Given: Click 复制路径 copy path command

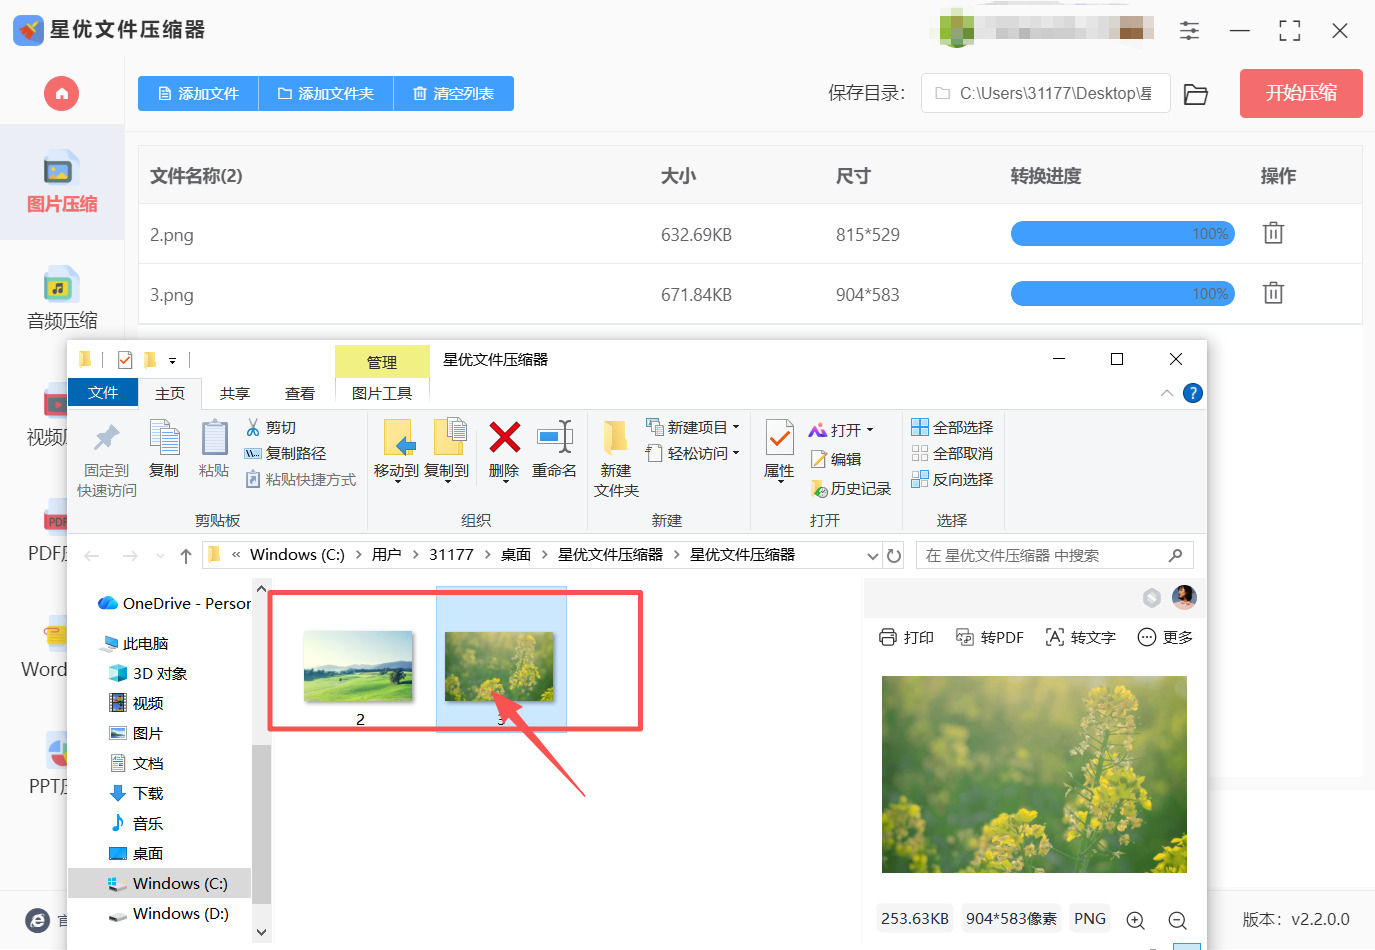Looking at the screenshot, I should (x=286, y=454).
